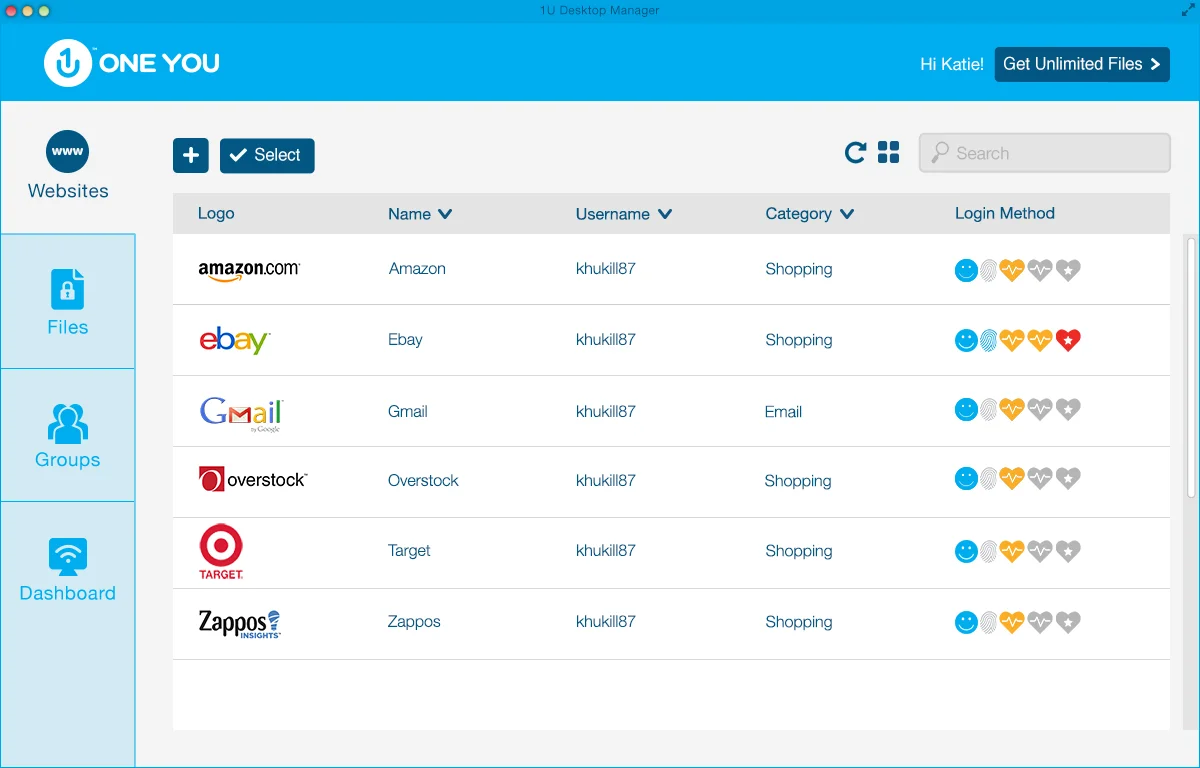1200x768 pixels.
Task: Go to the Dashboard section
Action: point(68,570)
